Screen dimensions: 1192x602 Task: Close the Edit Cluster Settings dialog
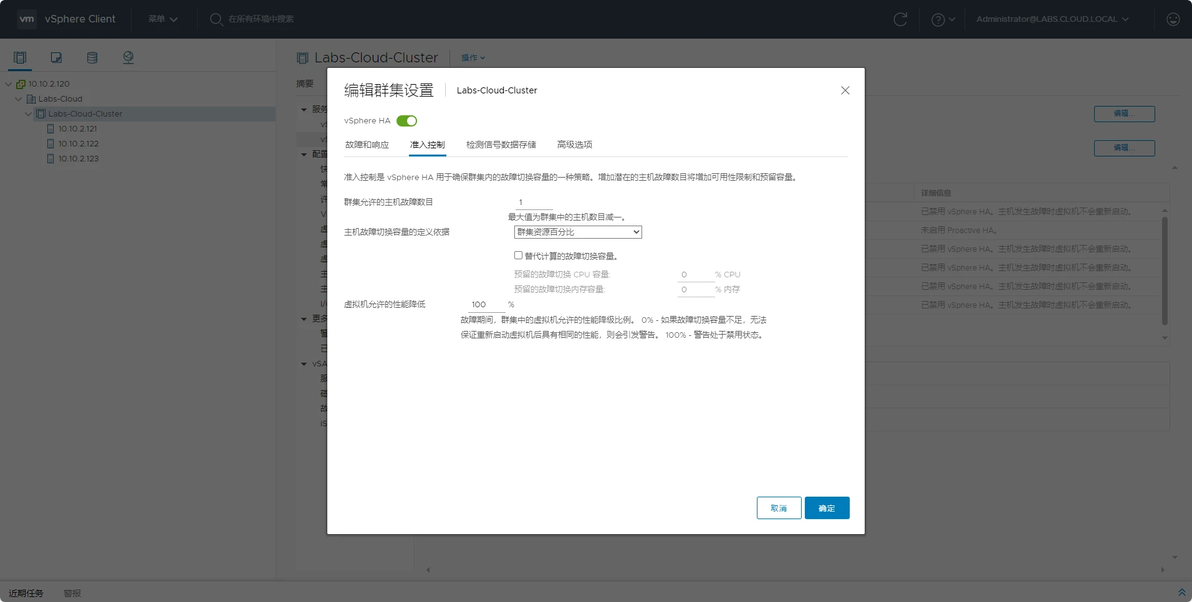click(845, 90)
